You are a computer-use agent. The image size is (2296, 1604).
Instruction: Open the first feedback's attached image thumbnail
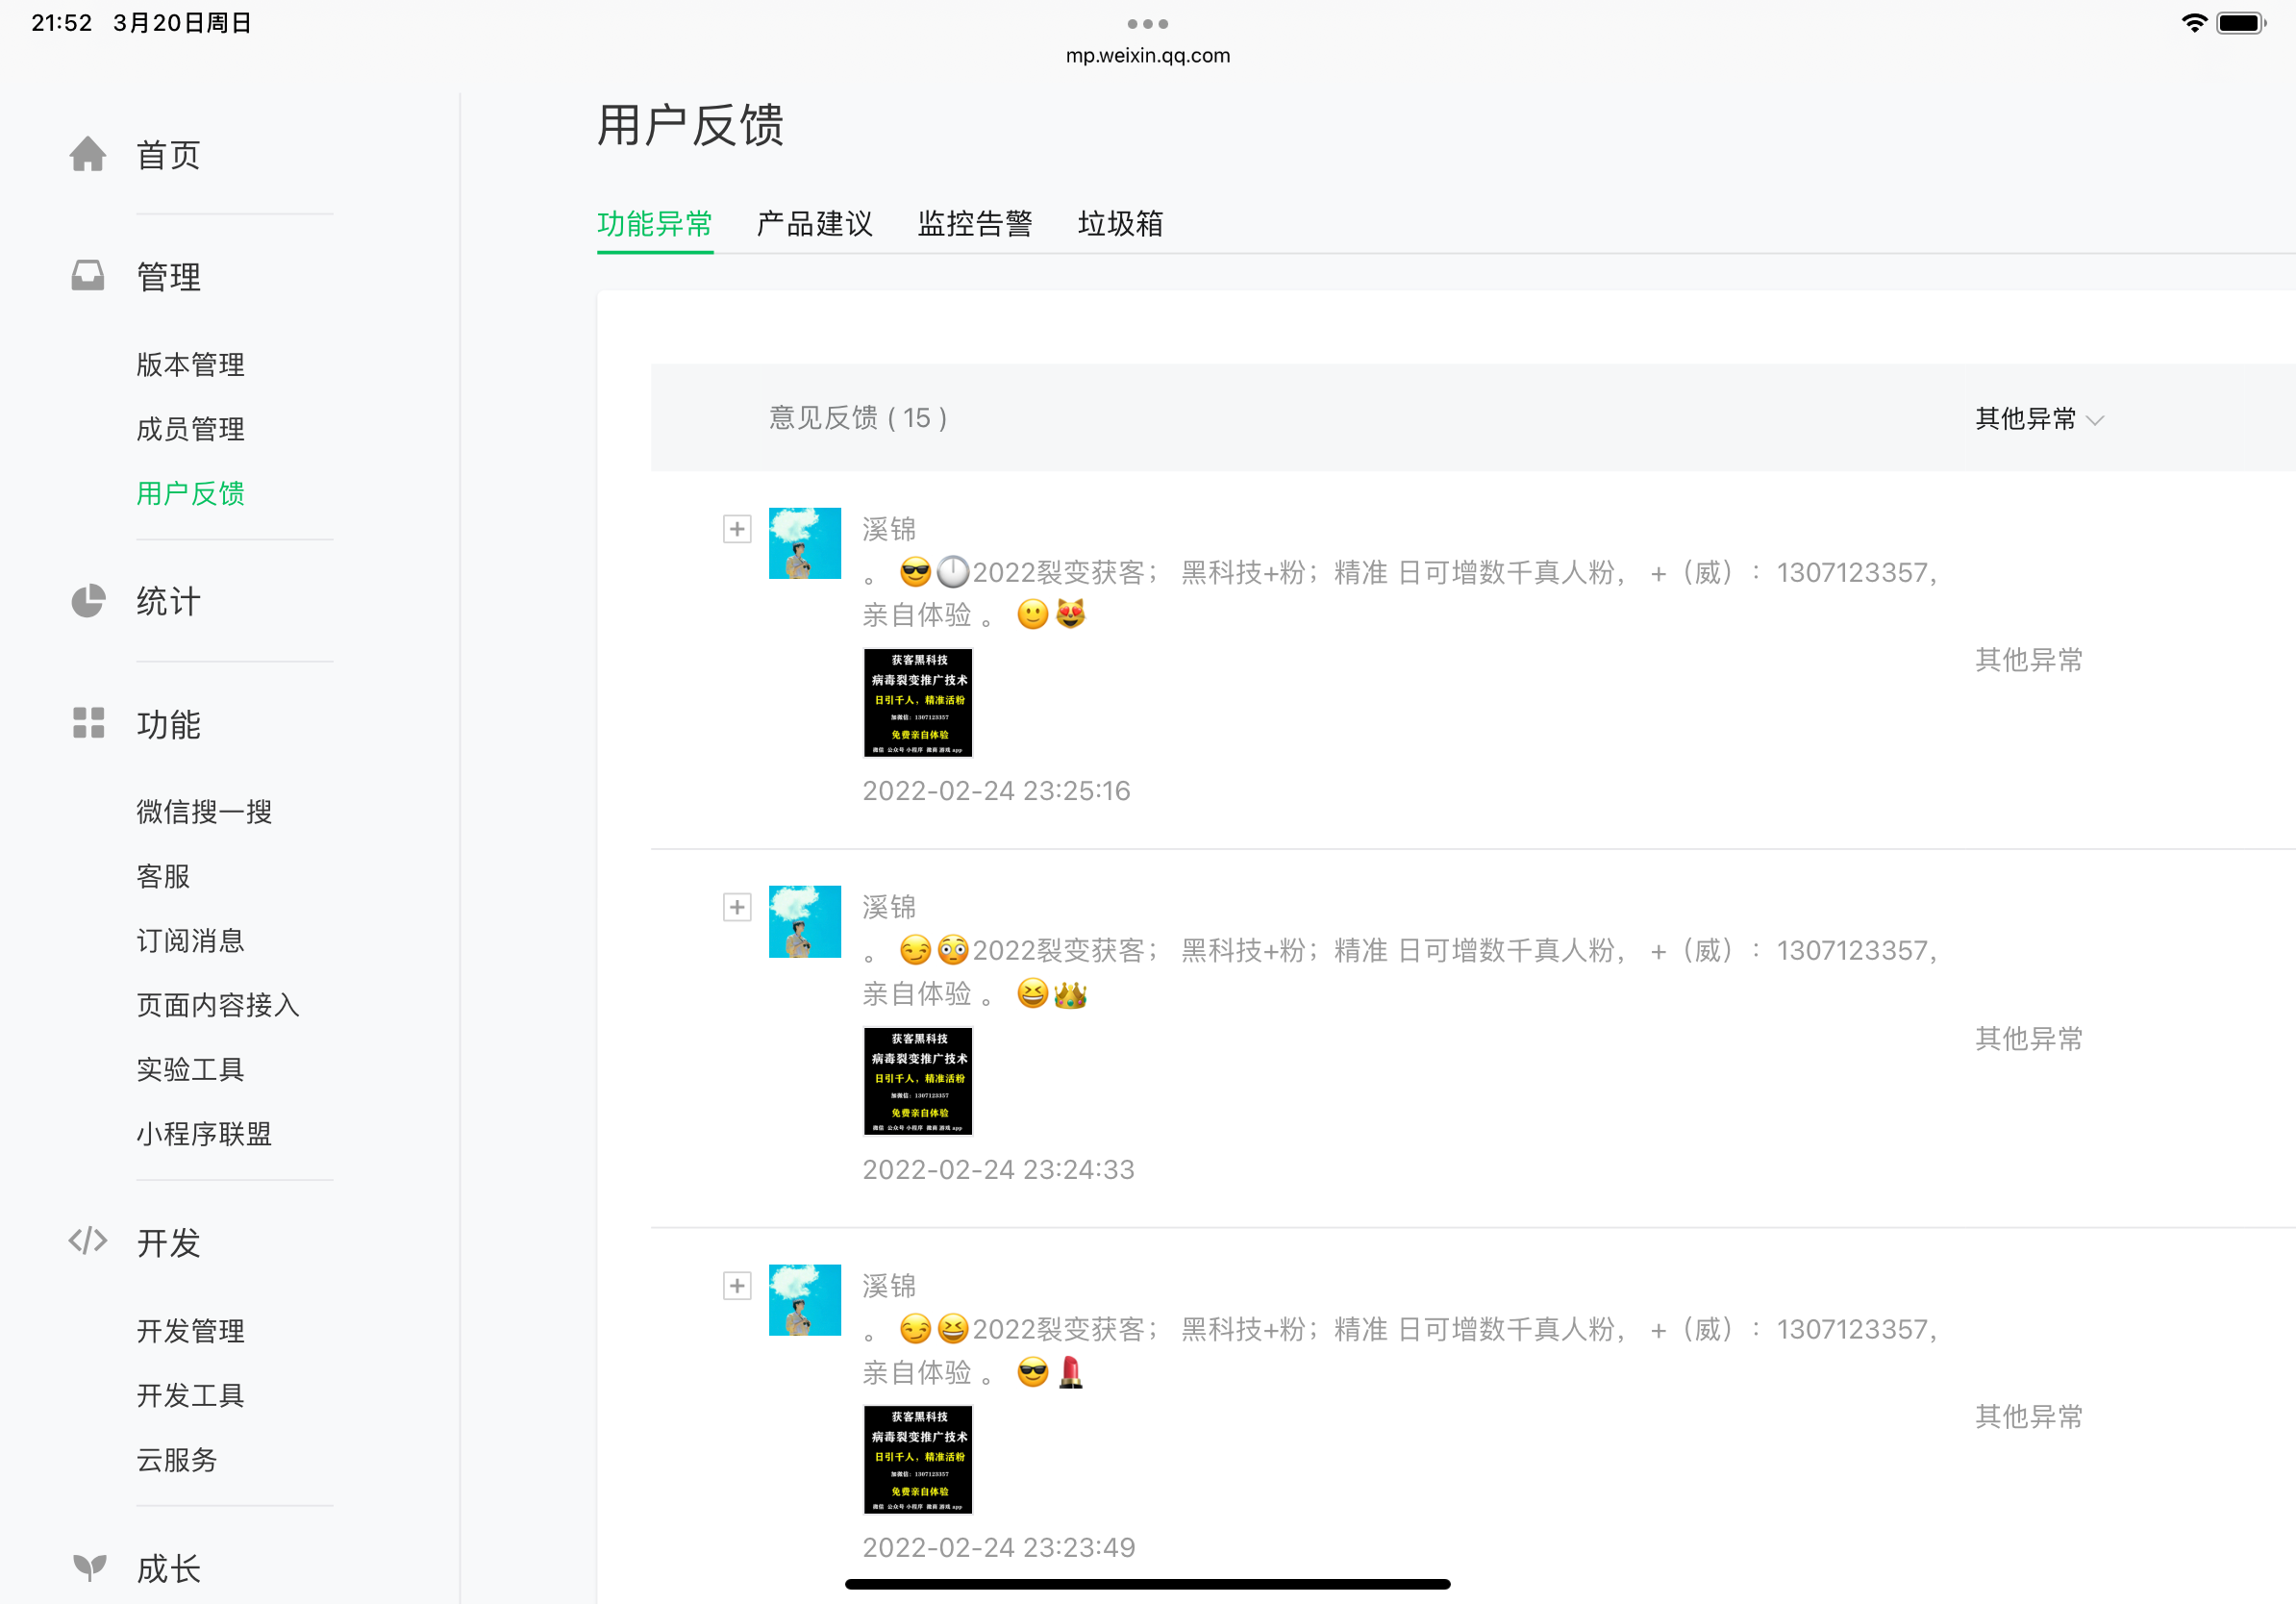917,703
